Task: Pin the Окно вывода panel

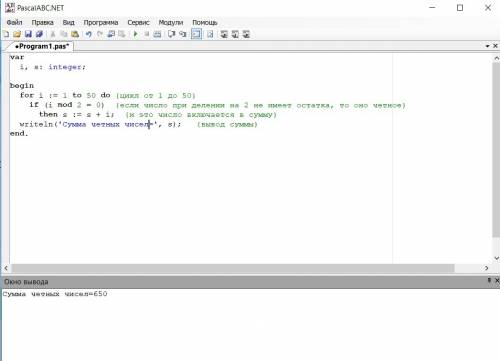Action: click(489, 281)
